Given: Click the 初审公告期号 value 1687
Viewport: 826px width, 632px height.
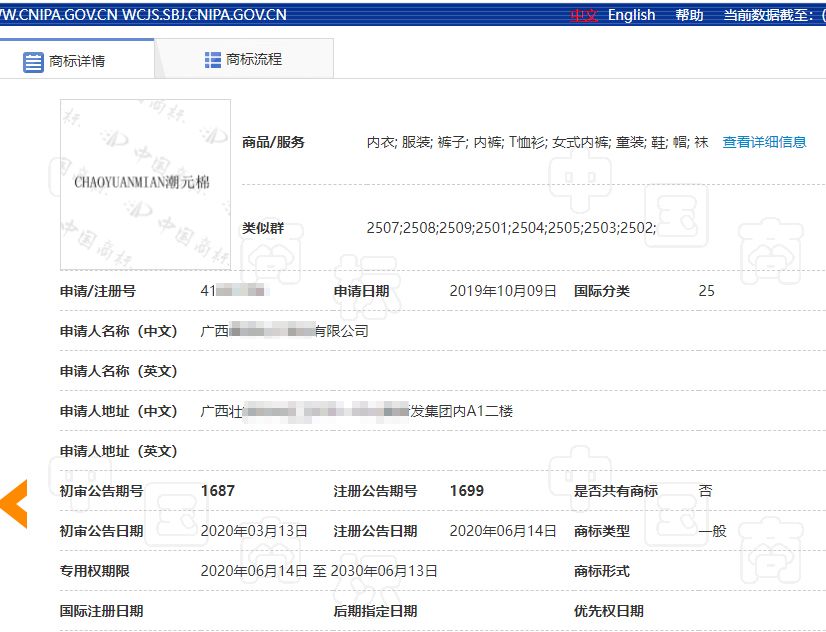Looking at the screenshot, I should coord(218,491).
